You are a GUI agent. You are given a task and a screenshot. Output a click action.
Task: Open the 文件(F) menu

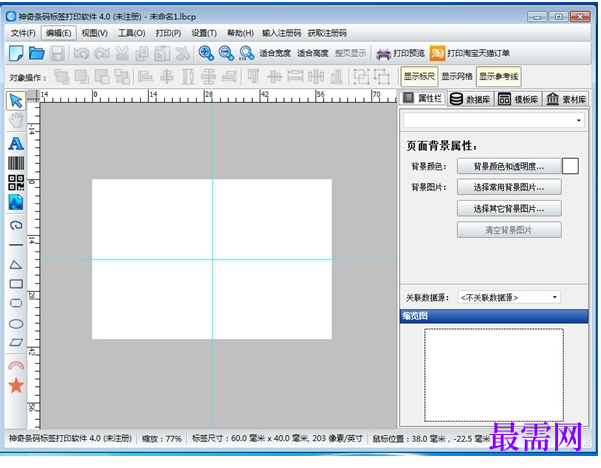point(23,33)
